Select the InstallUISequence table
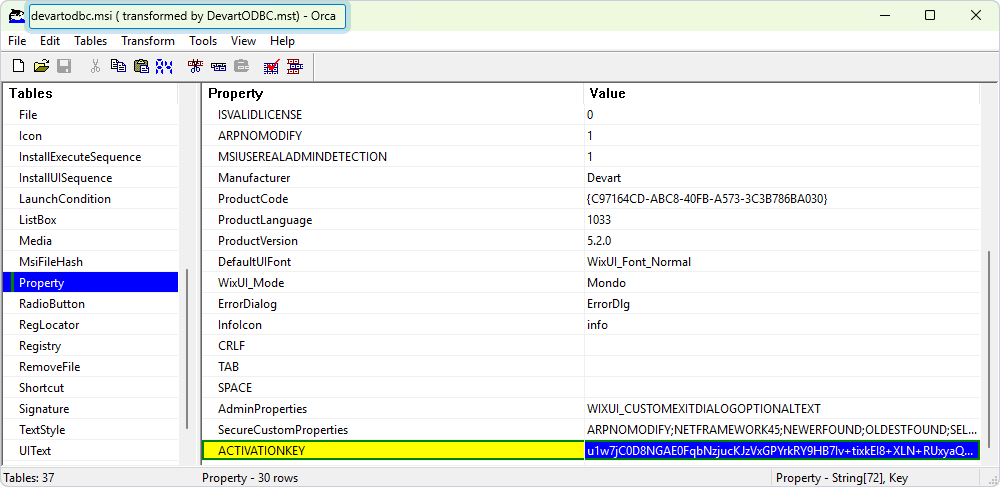Screen dimensions: 1000x487 point(91,178)
